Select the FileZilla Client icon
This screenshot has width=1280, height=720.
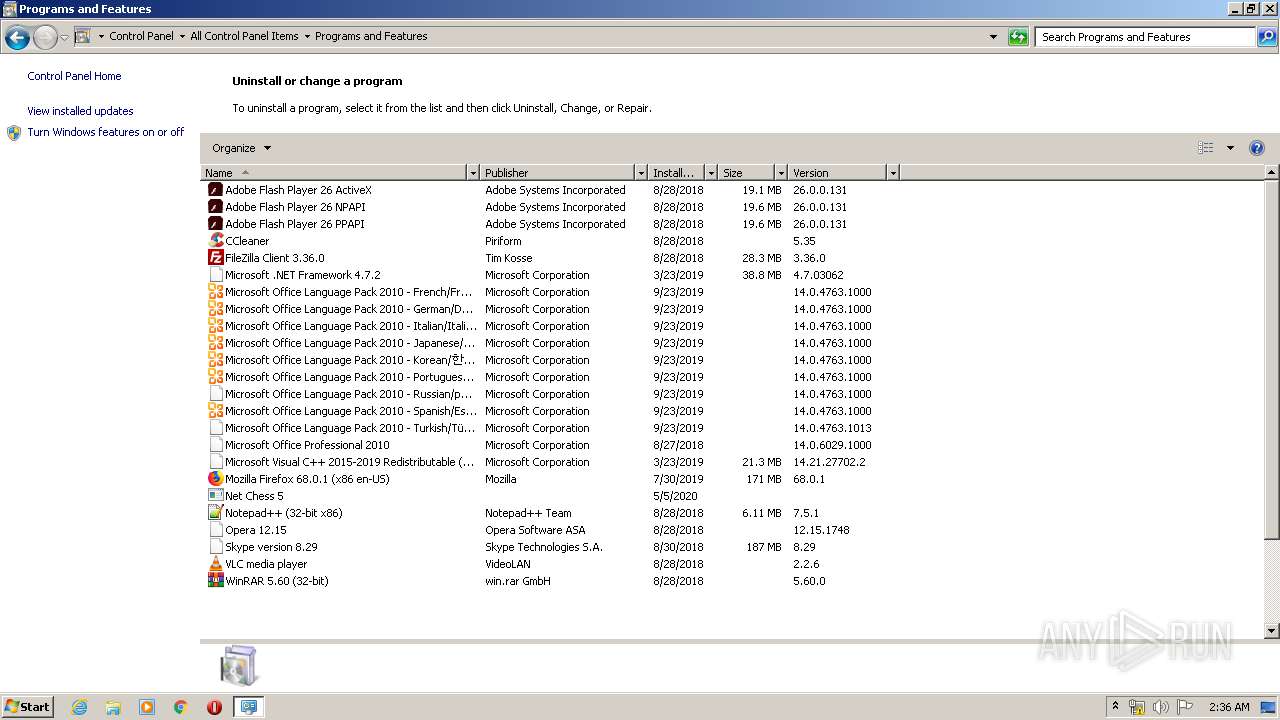point(215,258)
